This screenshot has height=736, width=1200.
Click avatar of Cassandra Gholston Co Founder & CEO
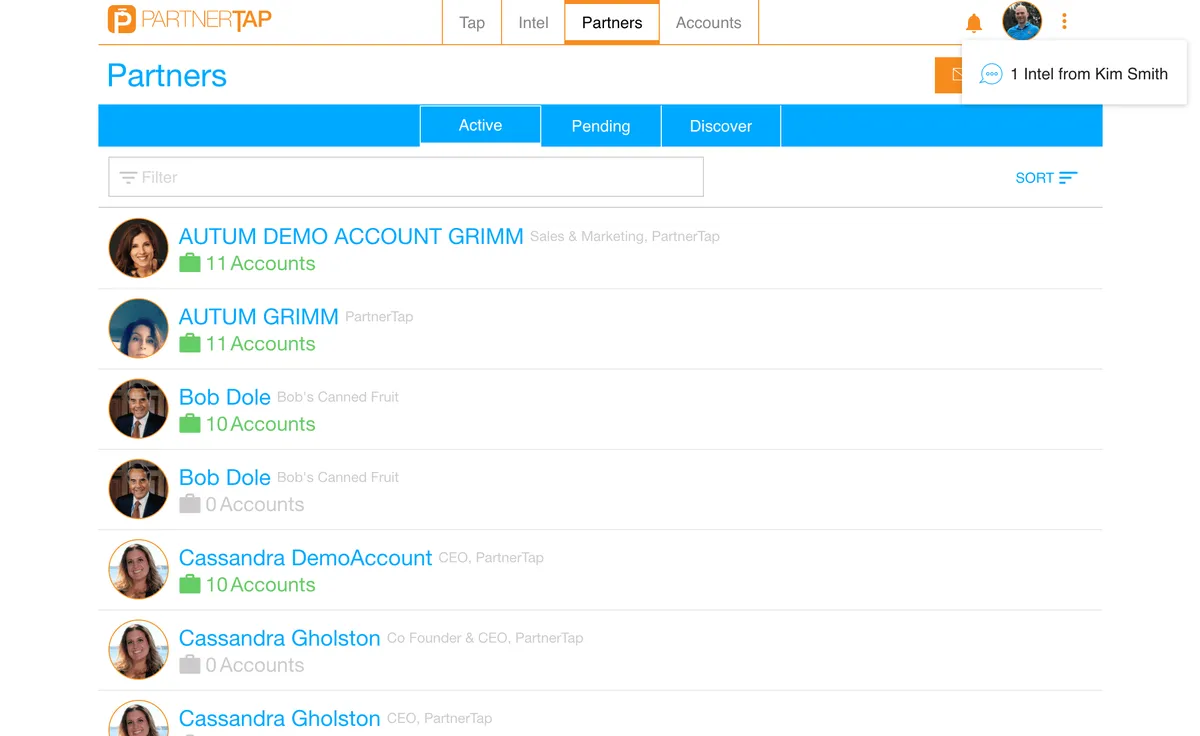click(138, 649)
